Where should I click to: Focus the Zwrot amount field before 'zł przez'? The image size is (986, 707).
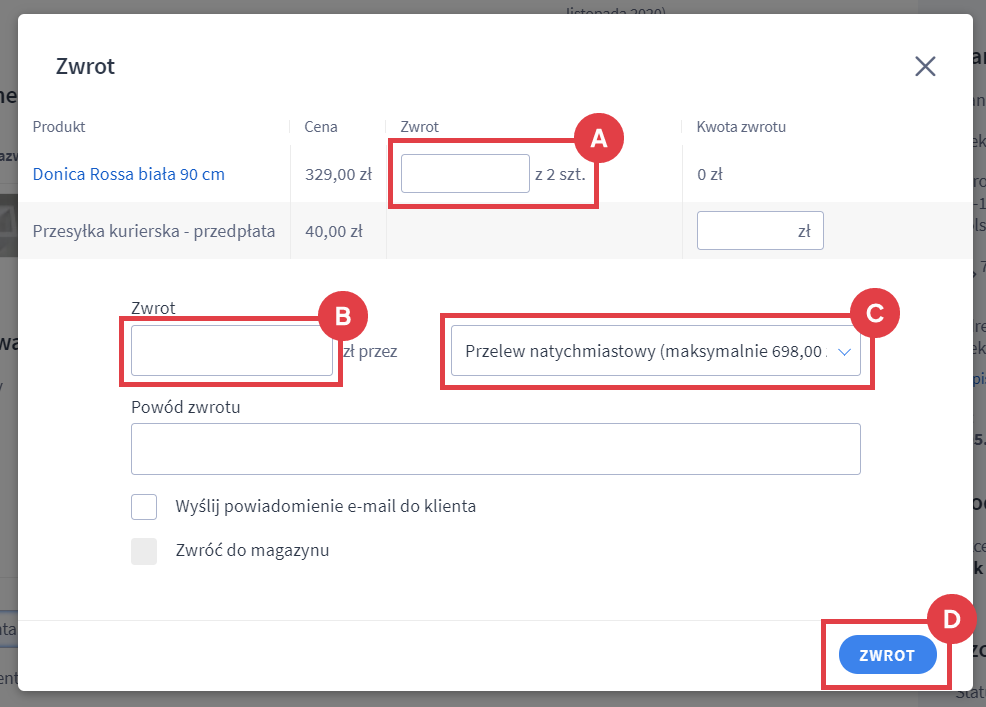tap(232, 352)
